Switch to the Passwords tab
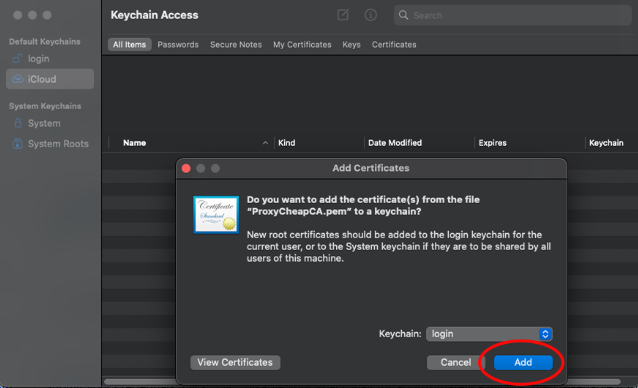Viewport: 638px width, 388px height. pyautogui.click(x=178, y=45)
